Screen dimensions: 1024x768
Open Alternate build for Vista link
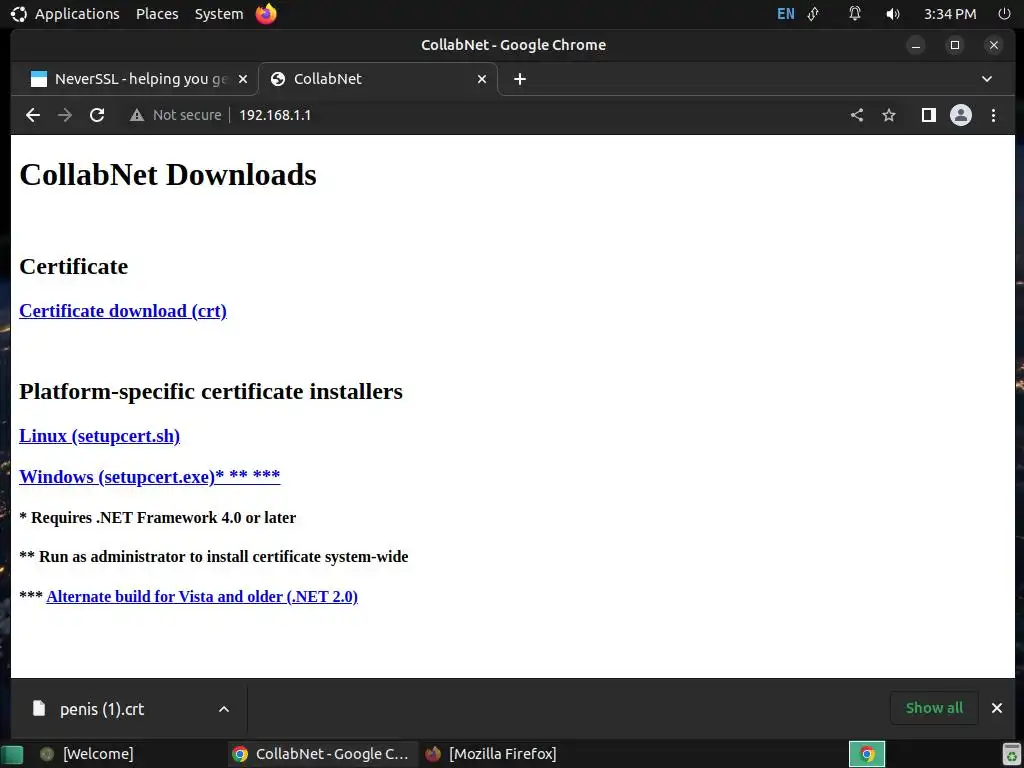tap(202, 596)
